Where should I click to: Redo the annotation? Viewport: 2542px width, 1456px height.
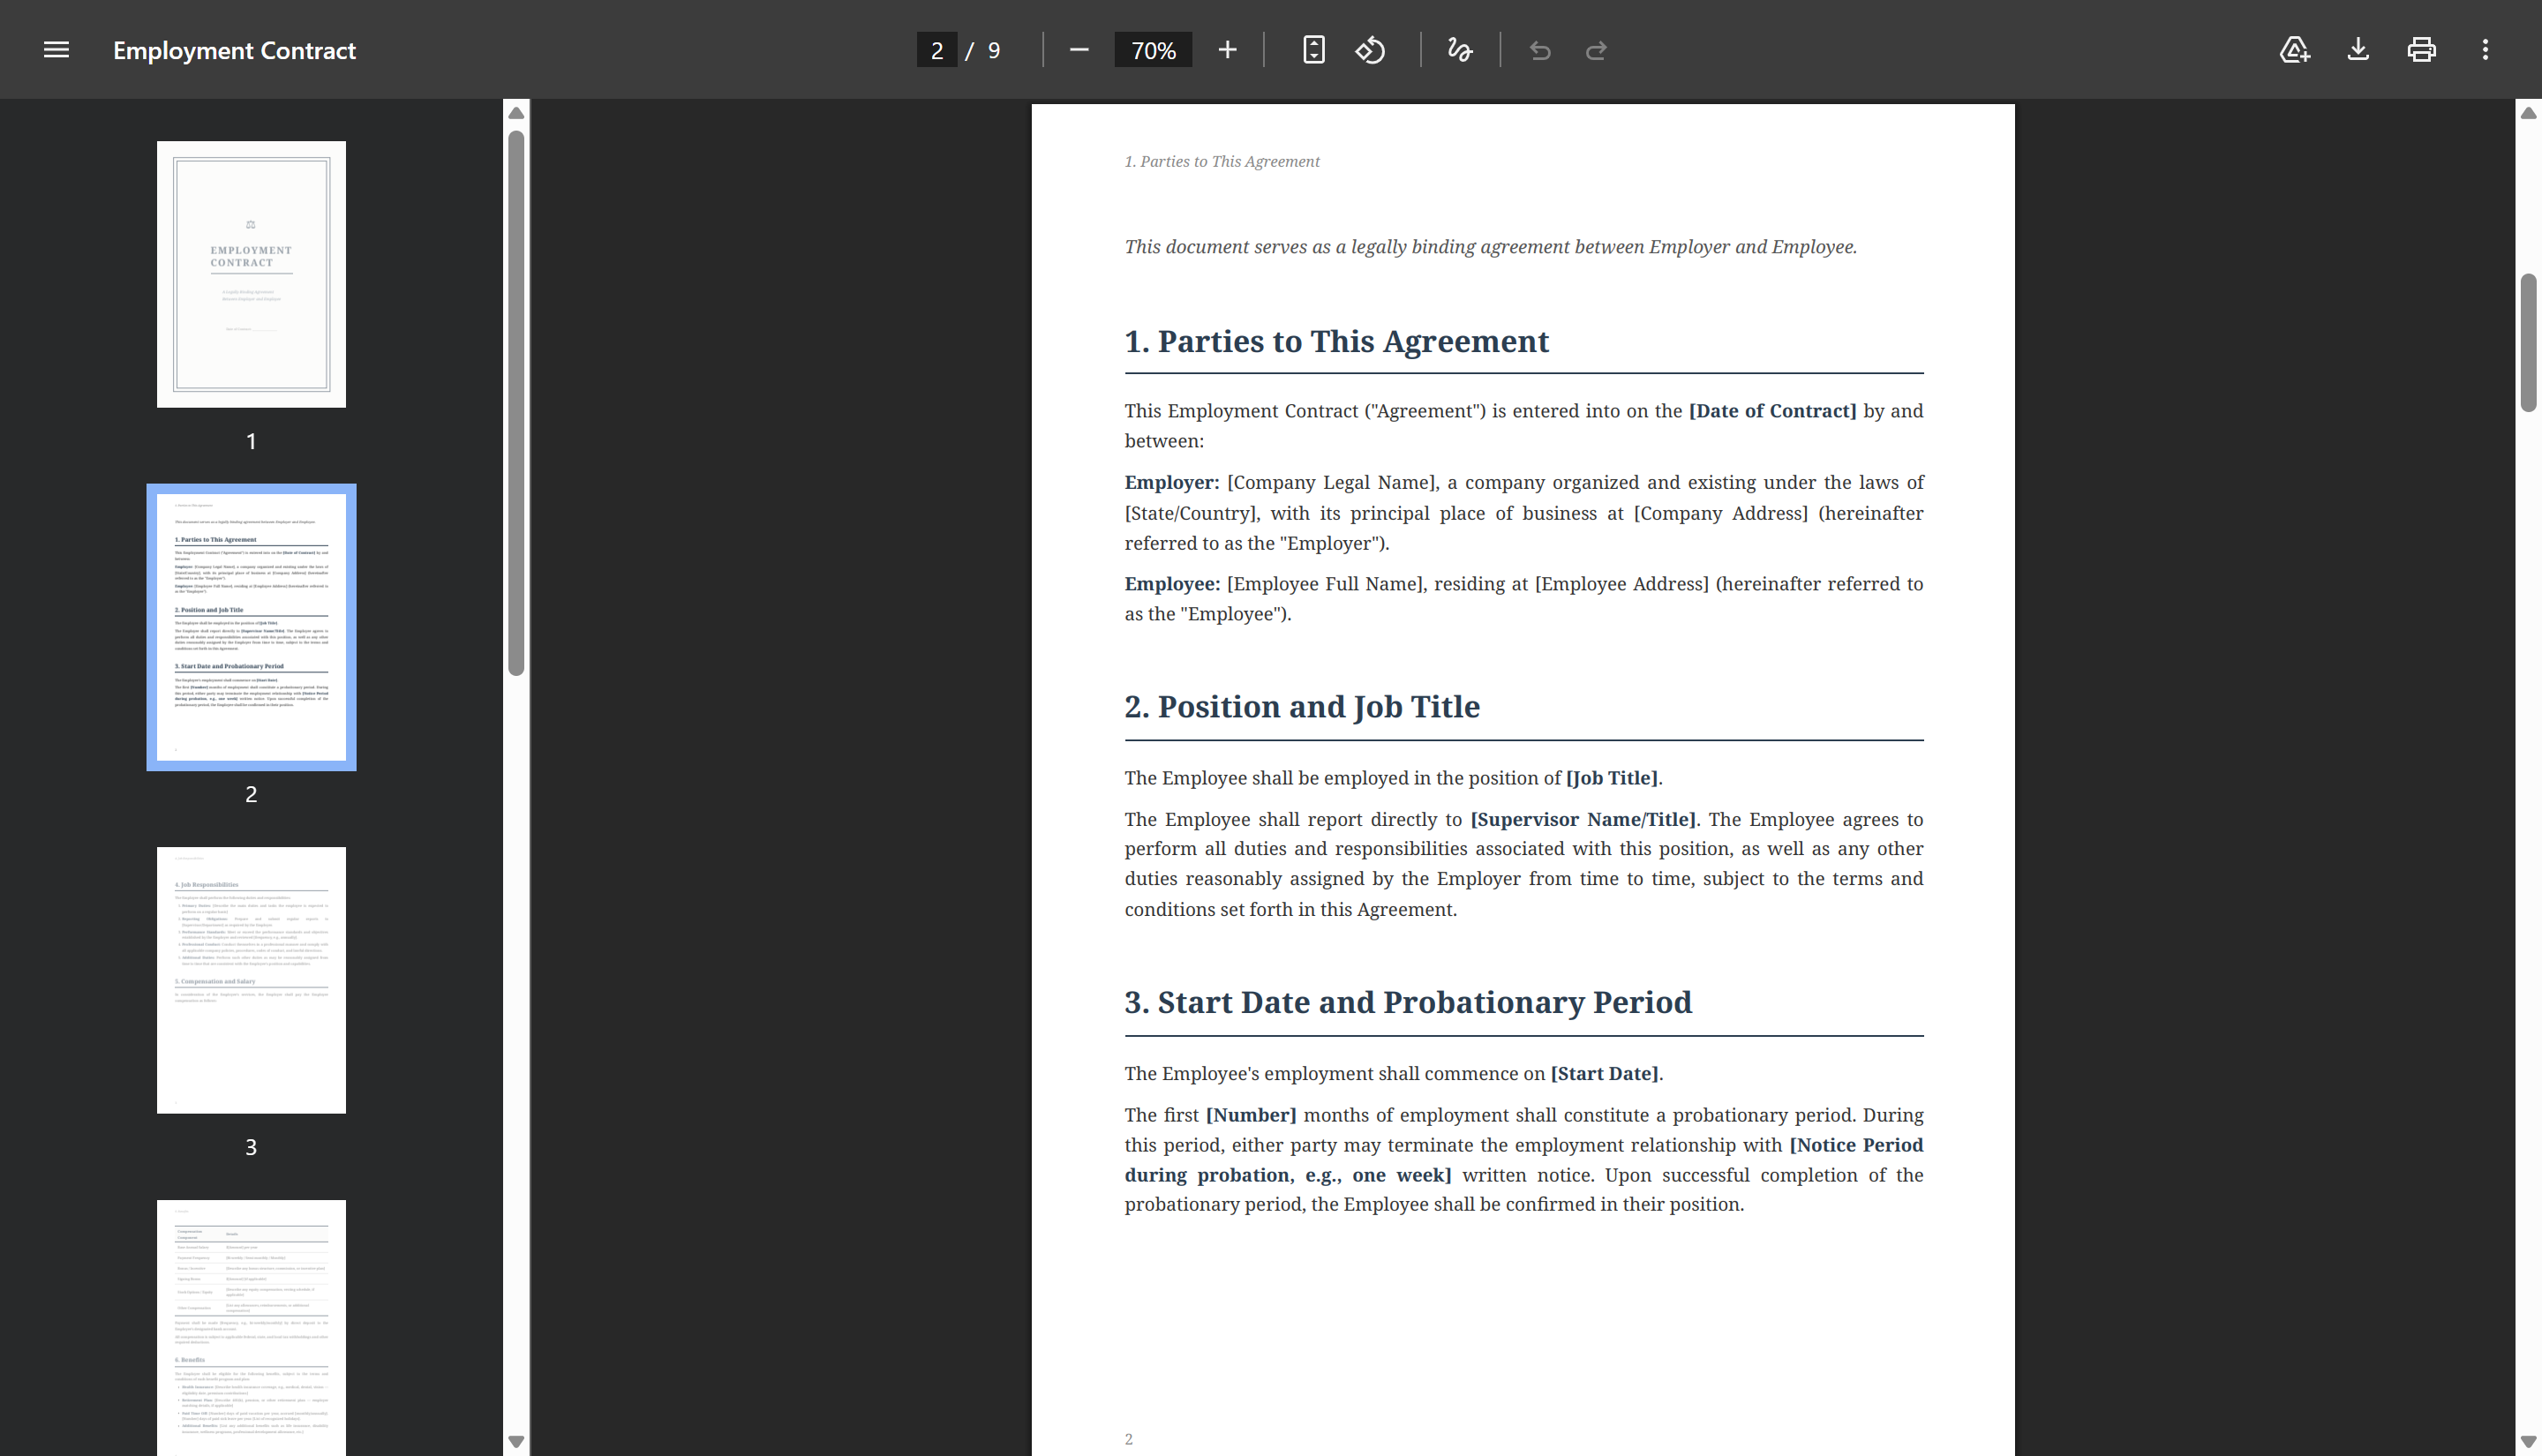click(x=1596, y=50)
